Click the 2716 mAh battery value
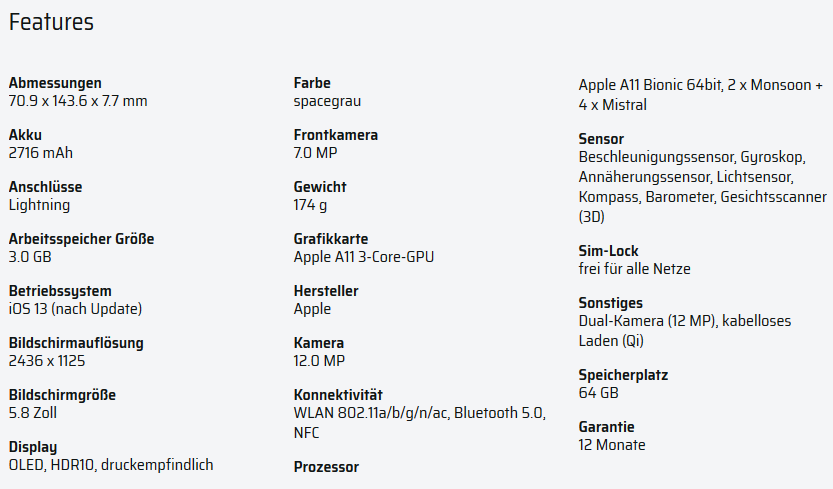Screen dimensions: 833x489 [41, 153]
